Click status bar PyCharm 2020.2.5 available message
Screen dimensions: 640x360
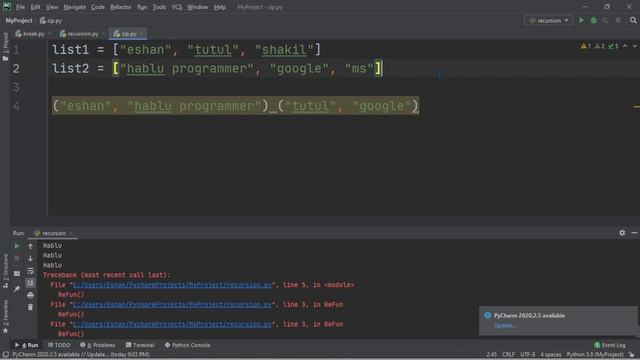(81, 355)
